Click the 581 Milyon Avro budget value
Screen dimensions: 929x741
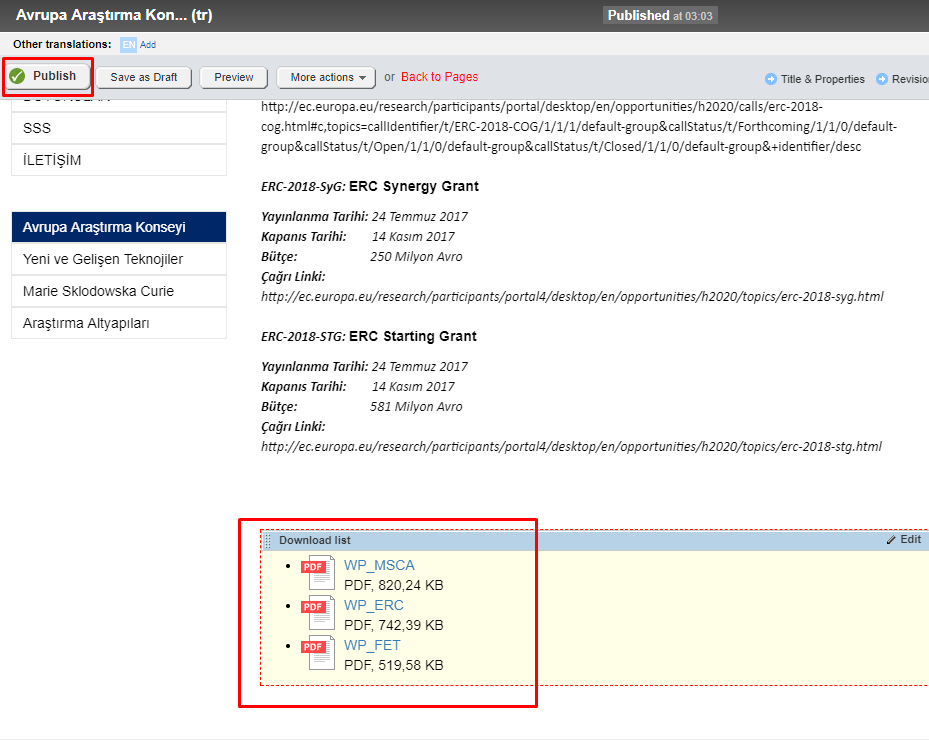(416, 407)
